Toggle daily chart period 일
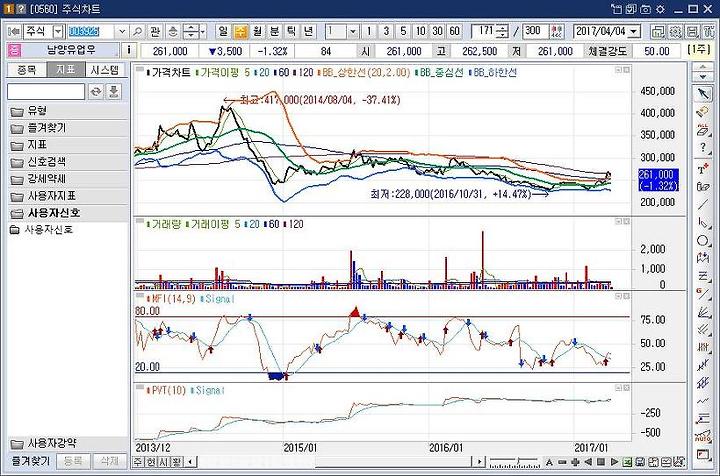720x476 pixels. (x=223, y=31)
